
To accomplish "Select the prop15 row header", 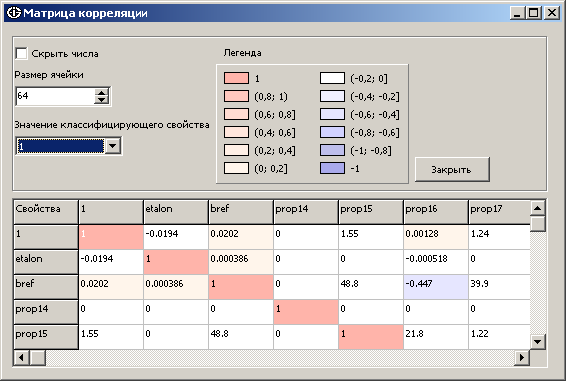I will (x=46, y=337).
